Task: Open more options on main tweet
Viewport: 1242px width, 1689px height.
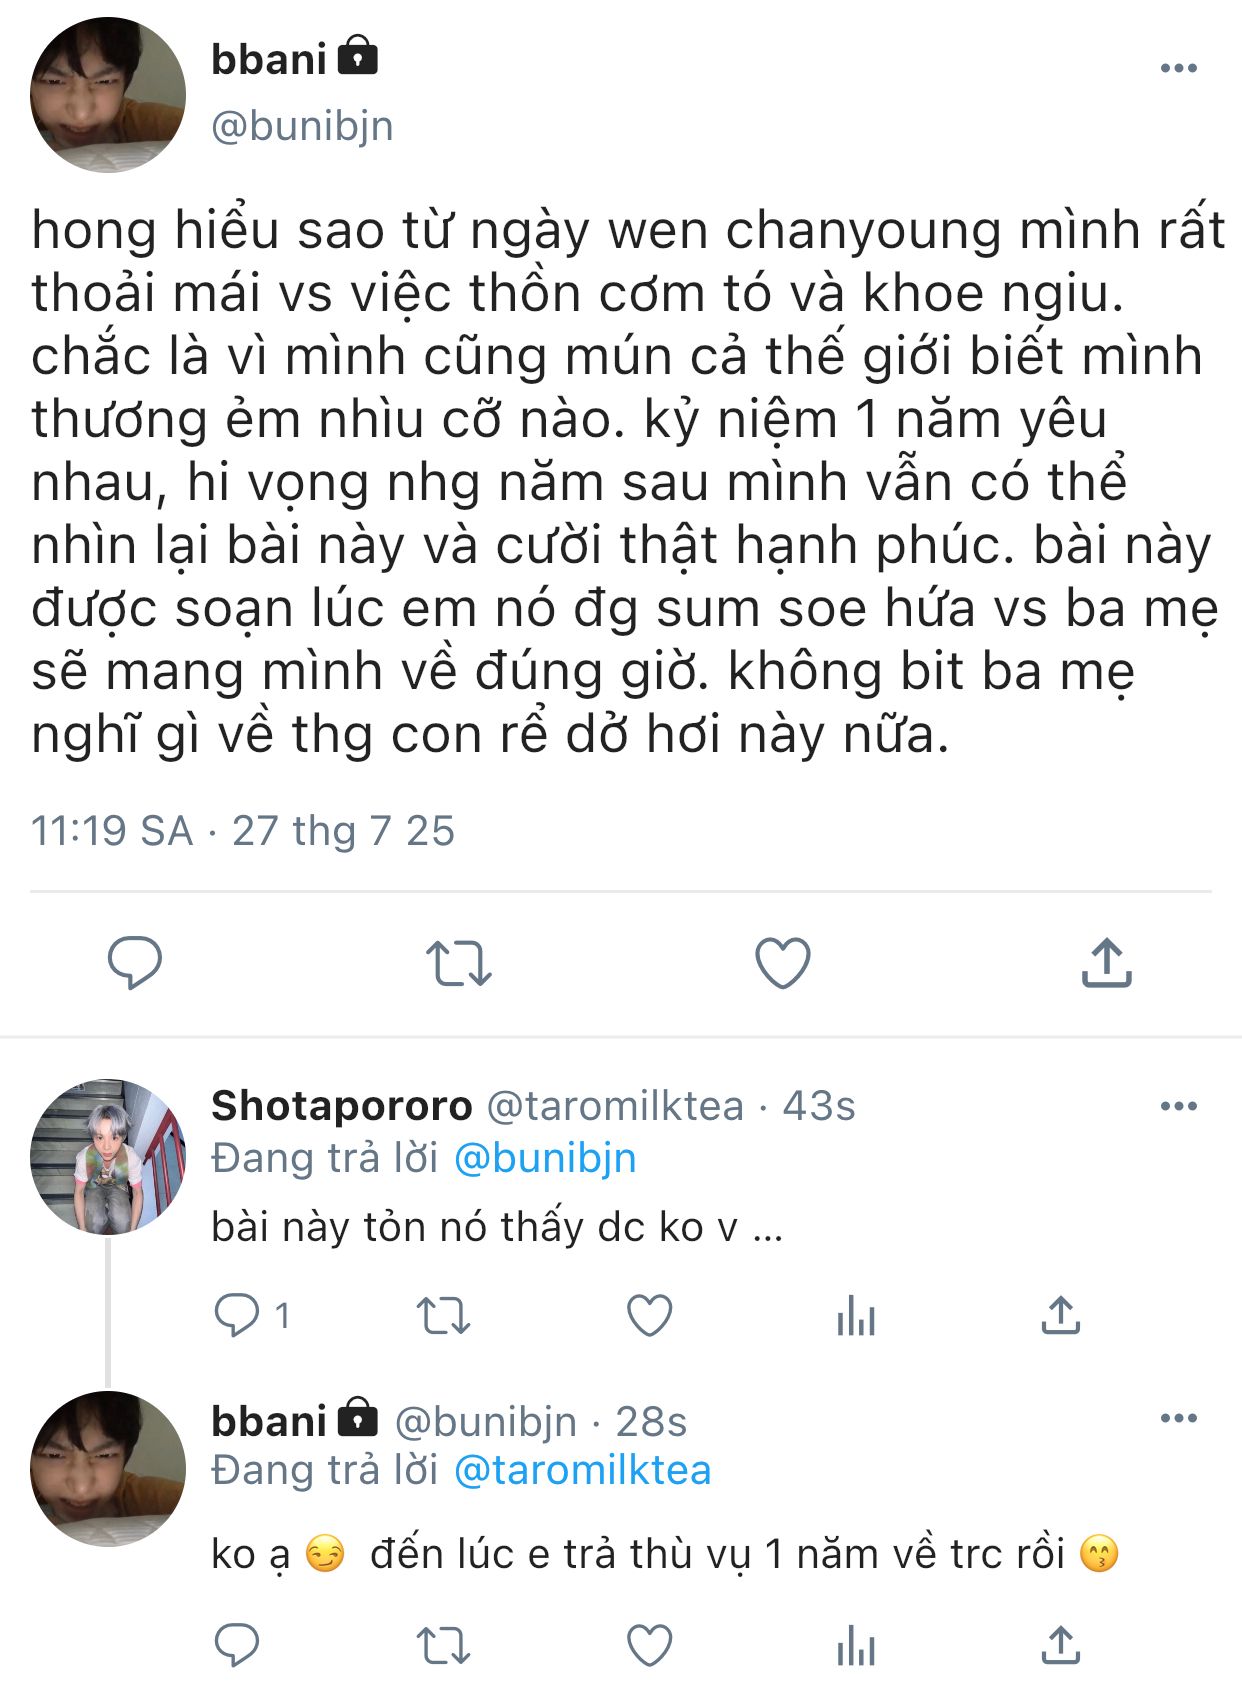Action: 1178,68
